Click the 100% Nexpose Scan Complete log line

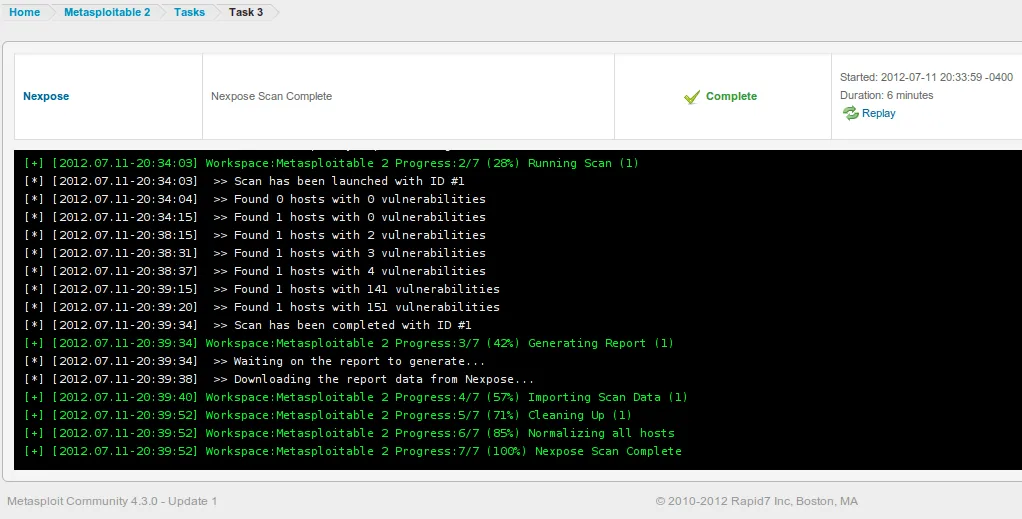352,451
